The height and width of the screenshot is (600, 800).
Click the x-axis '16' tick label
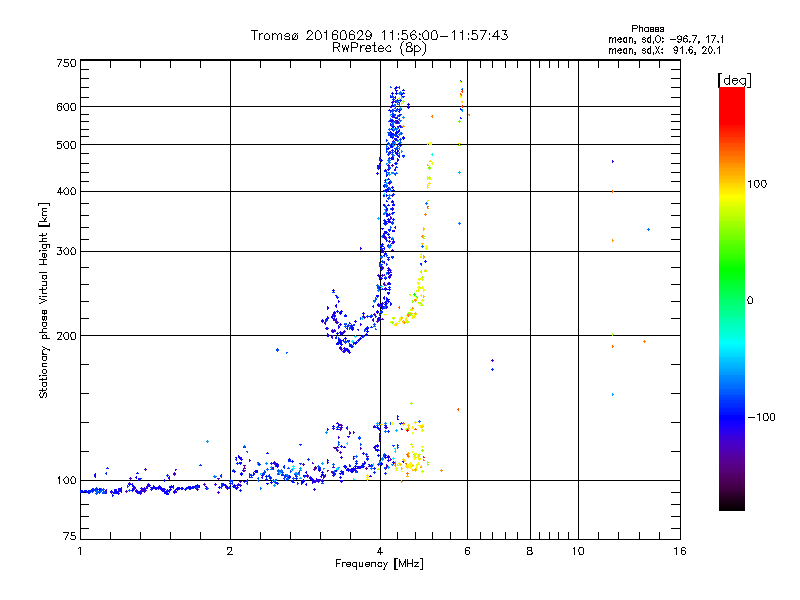click(680, 551)
